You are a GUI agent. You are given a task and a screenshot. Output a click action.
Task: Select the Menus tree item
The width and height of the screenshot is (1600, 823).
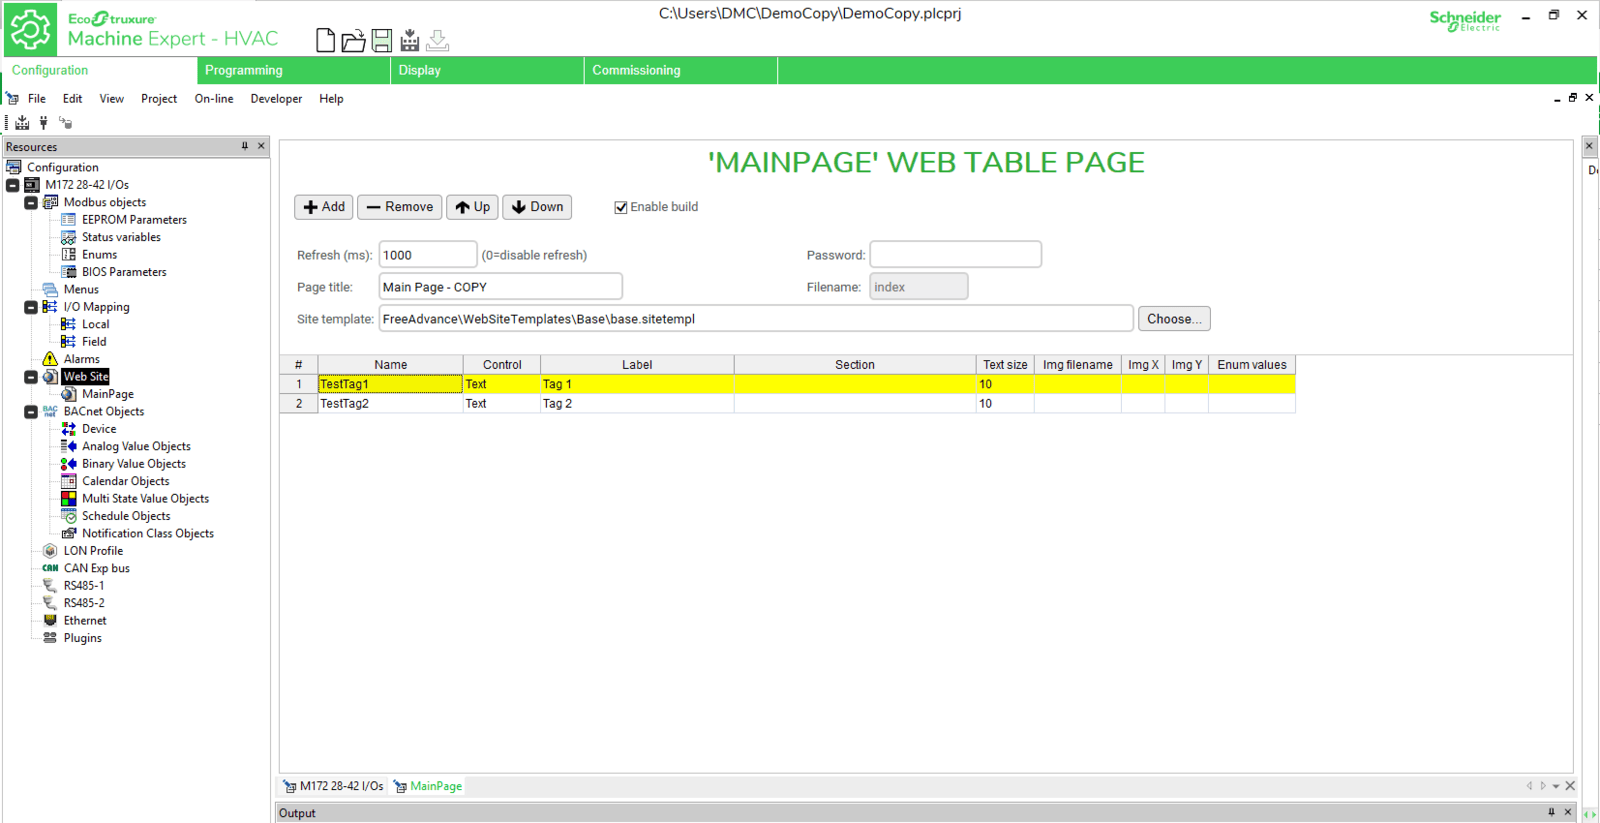click(x=81, y=290)
